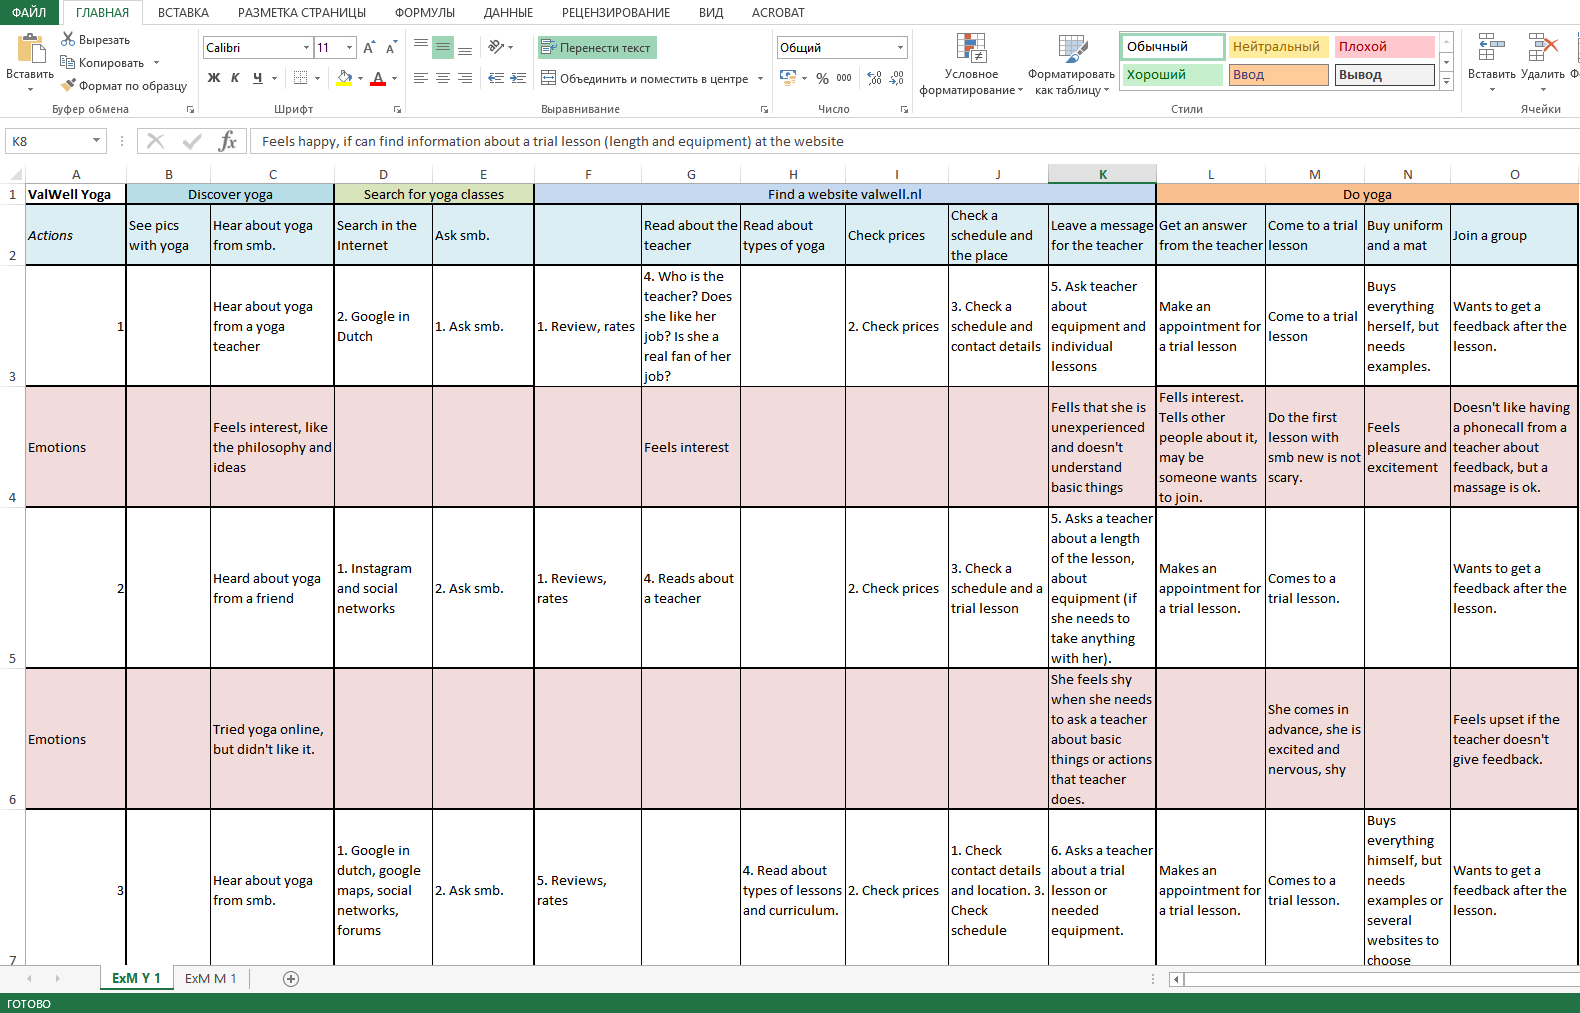Click the Borders icon
Screen dimensions: 1580x1013
point(300,78)
